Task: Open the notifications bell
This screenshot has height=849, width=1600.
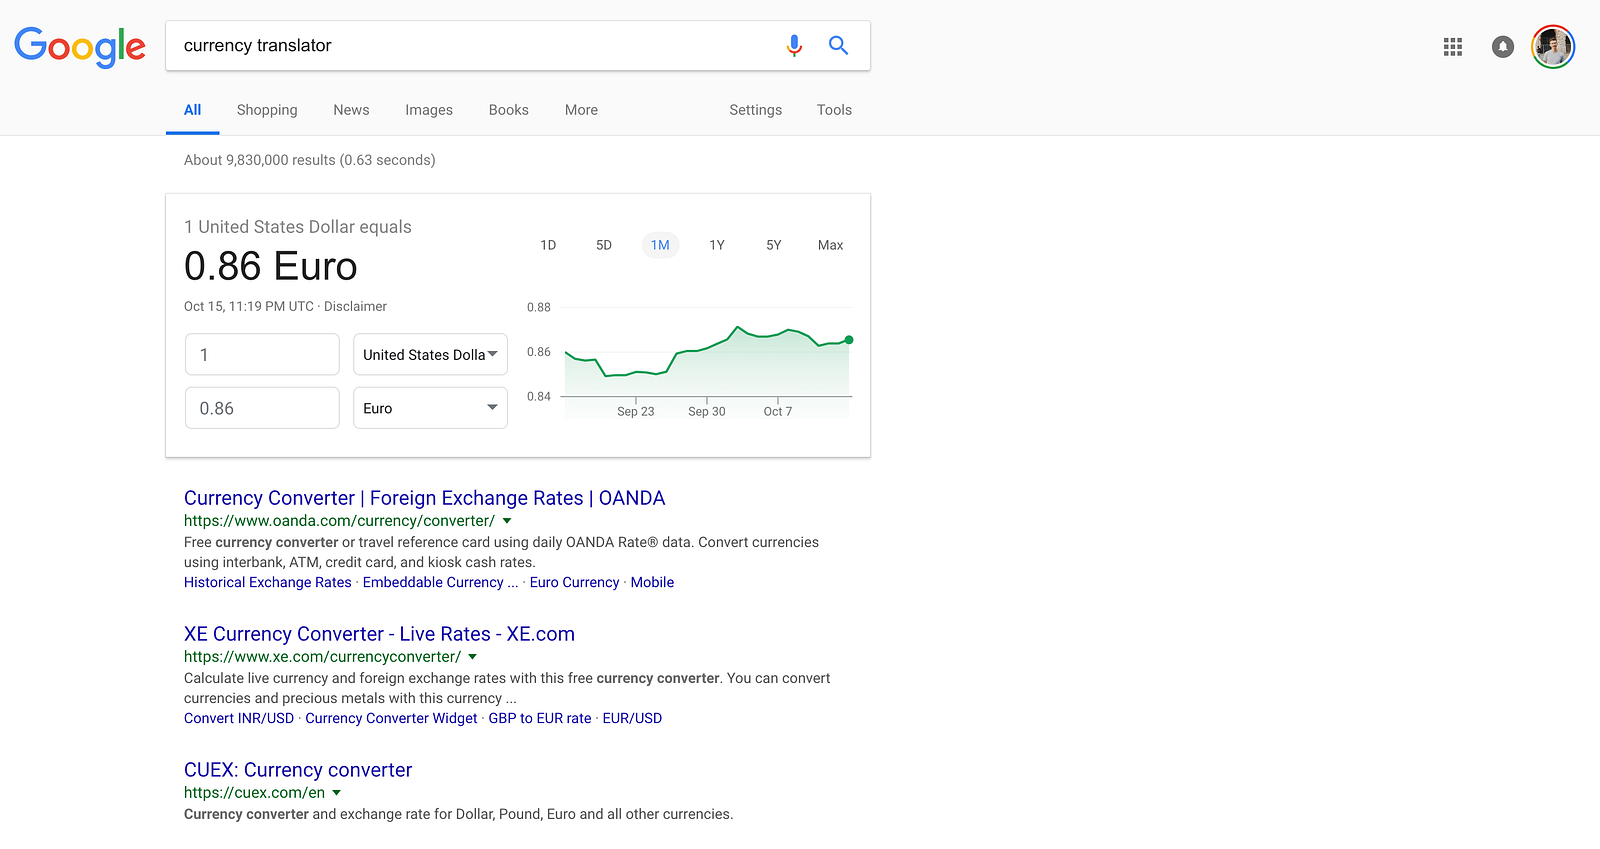Action: (x=1502, y=47)
